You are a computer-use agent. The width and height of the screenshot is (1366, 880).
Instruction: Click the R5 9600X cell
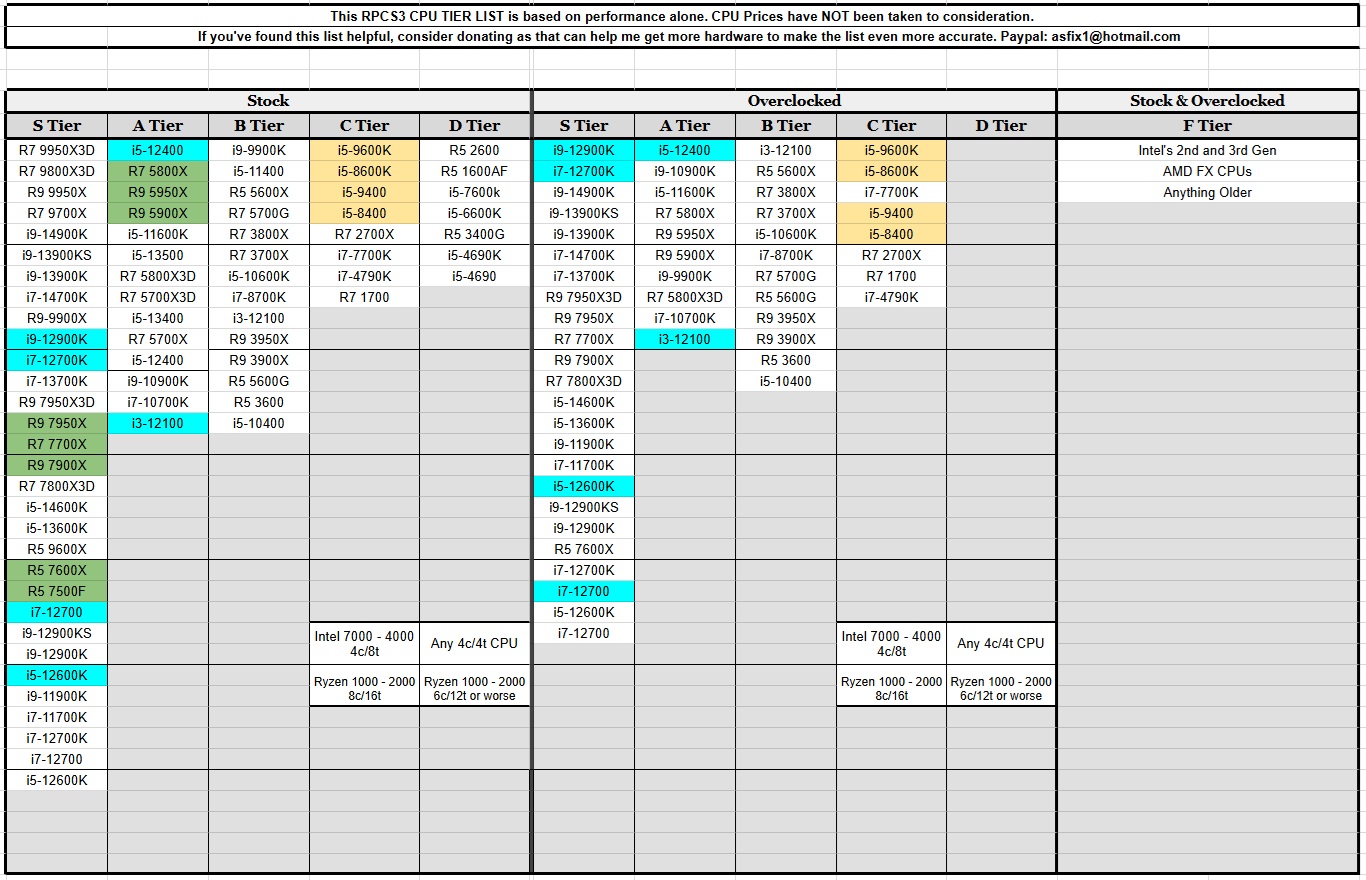(x=57, y=549)
